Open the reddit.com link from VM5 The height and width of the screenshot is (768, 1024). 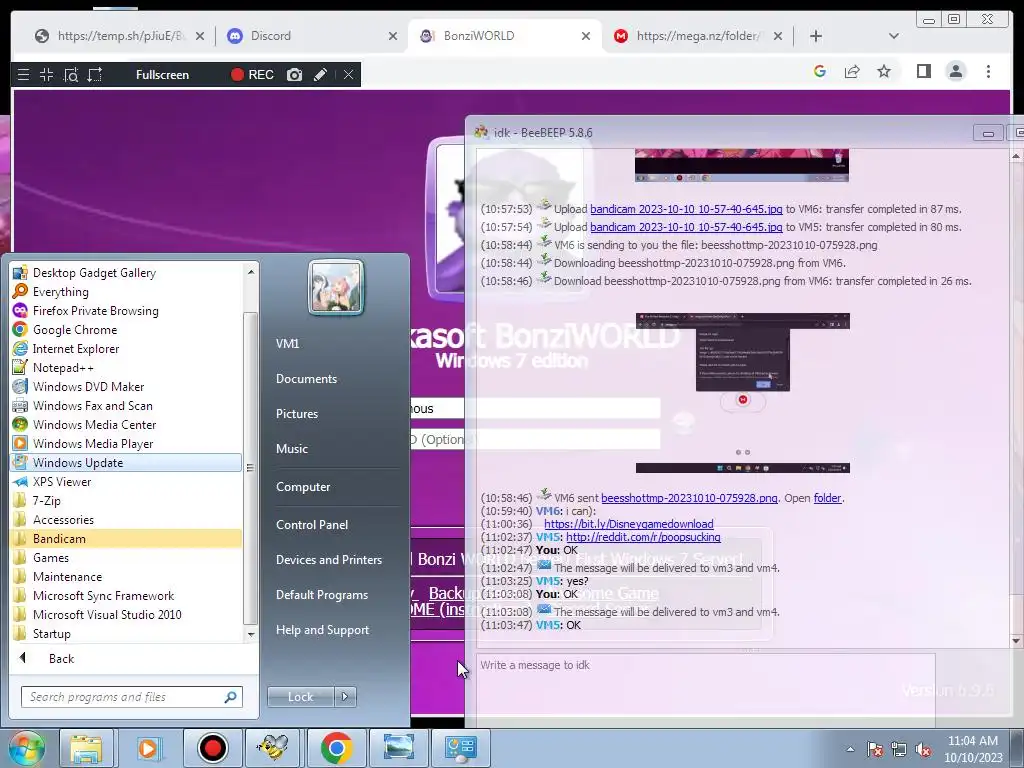coord(643,537)
